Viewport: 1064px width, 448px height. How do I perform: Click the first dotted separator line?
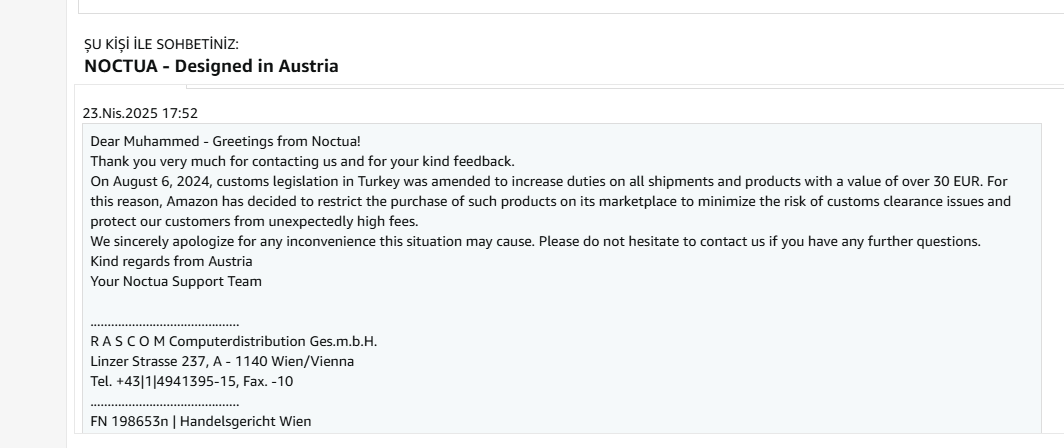pyautogui.click(x=164, y=322)
